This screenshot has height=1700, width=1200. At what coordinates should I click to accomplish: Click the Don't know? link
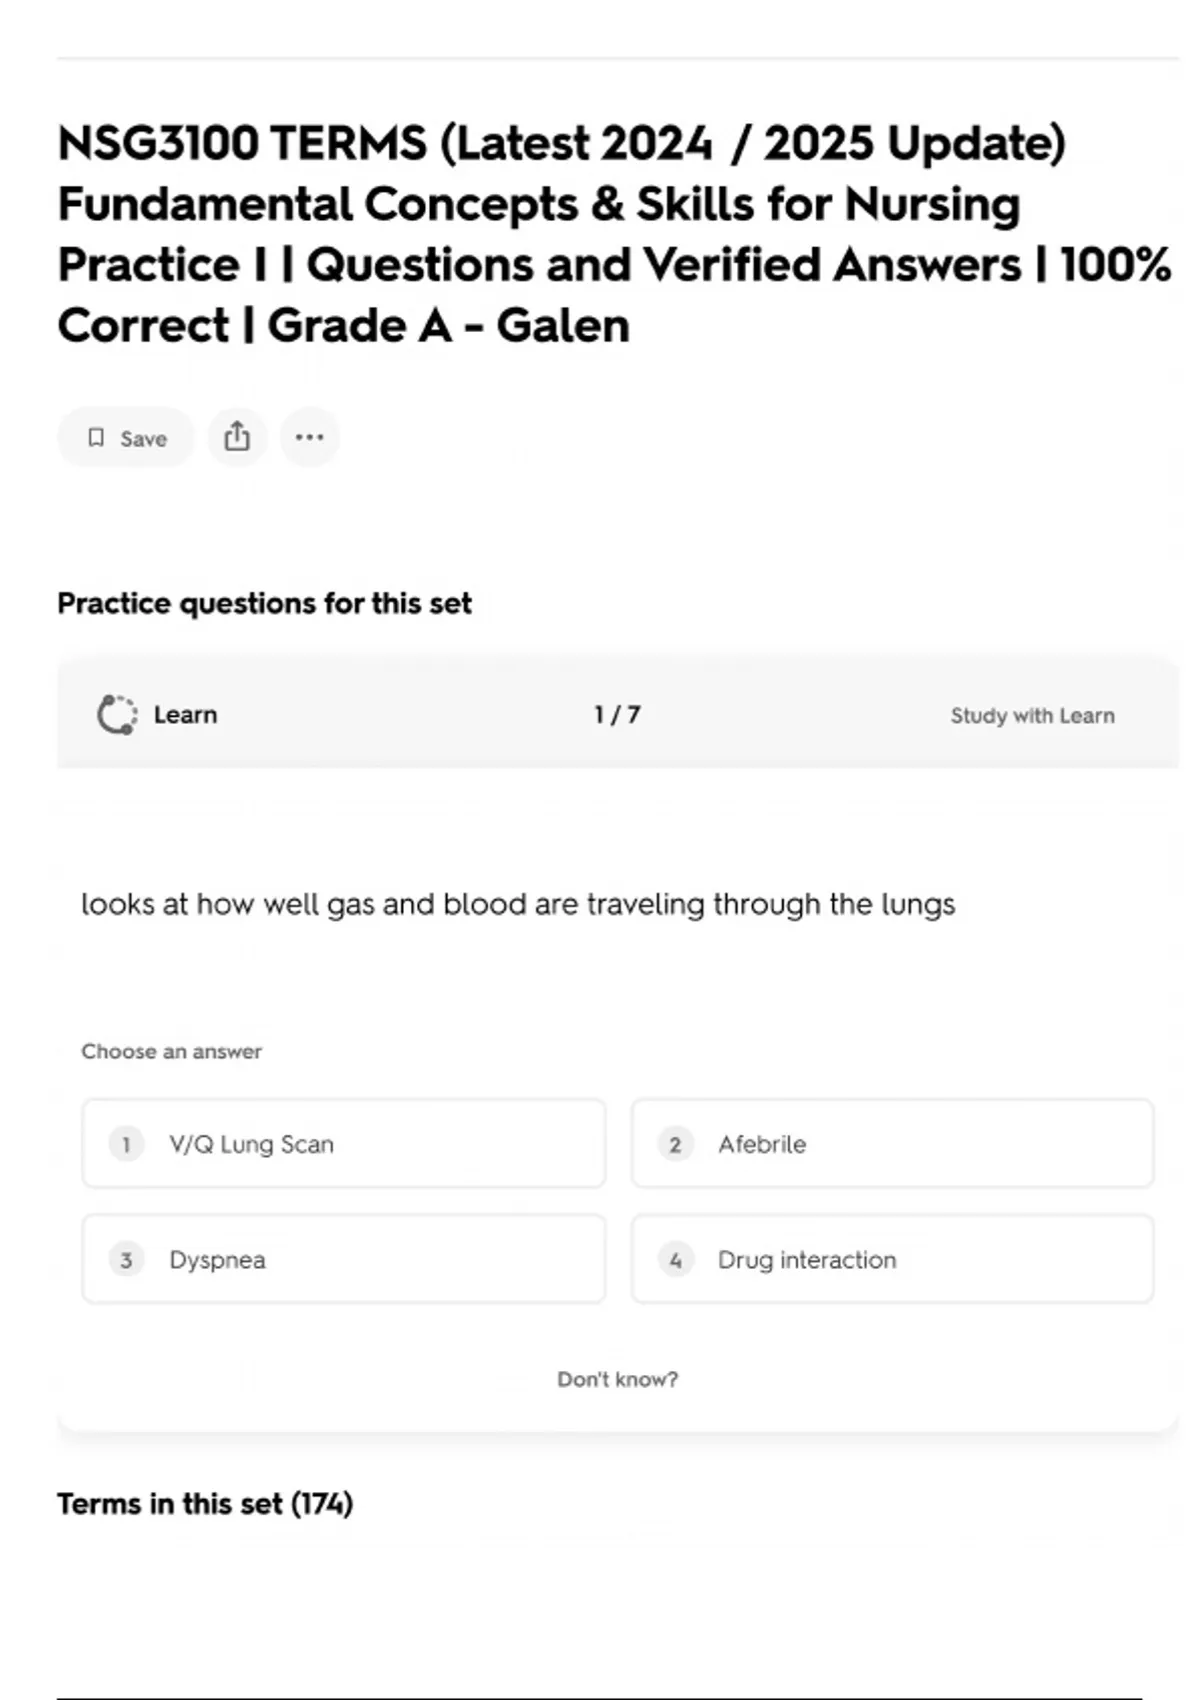617,1380
